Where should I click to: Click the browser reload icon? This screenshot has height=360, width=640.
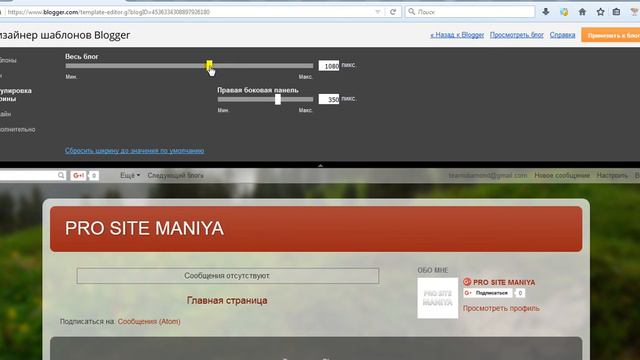coord(393,12)
